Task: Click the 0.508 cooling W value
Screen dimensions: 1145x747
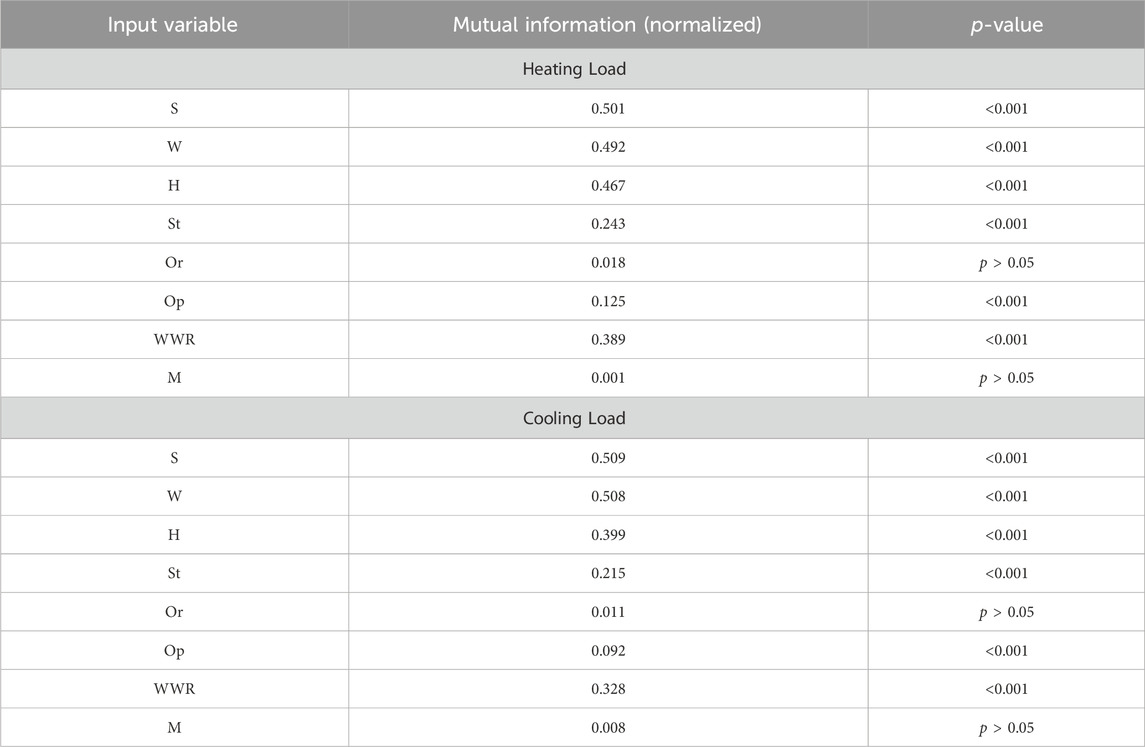Action: 608,496
